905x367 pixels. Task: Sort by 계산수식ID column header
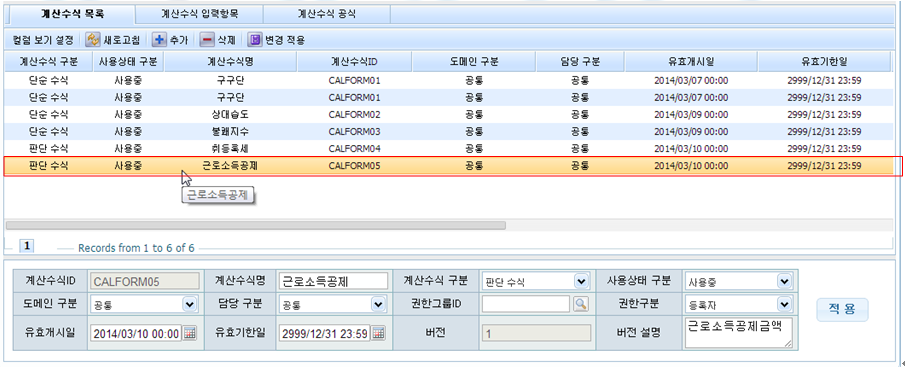pyautogui.click(x=354, y=62)
